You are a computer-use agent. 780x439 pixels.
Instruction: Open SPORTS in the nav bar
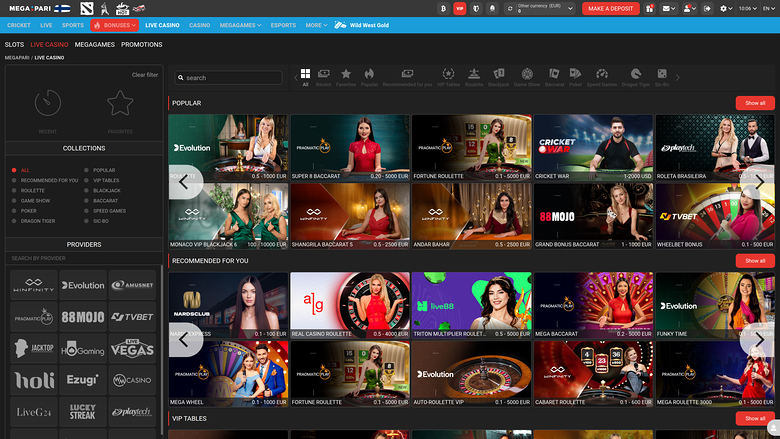point(73,25)
